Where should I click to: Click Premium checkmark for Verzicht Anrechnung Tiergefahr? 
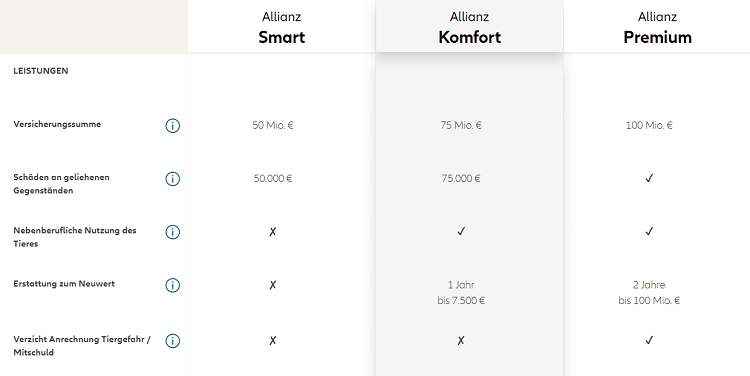[x=649, y=341]
